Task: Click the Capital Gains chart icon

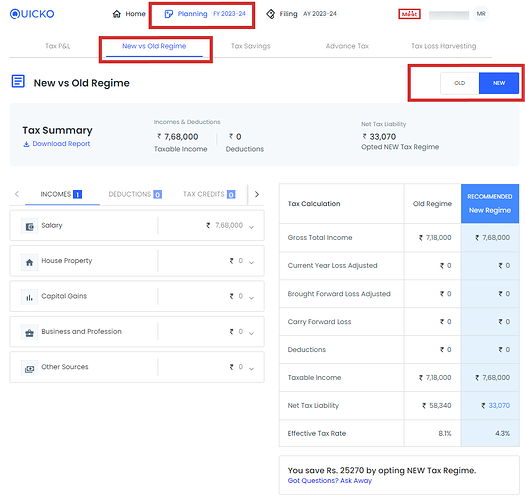Action: 29,297
